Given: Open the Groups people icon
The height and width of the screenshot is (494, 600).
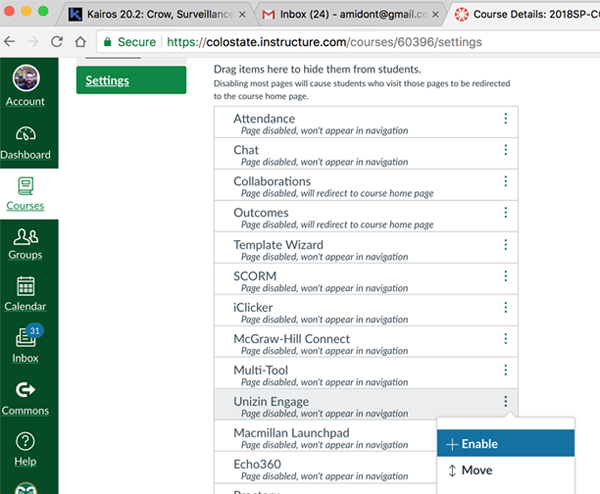Looking at the screenshot, I should (26, 236).
